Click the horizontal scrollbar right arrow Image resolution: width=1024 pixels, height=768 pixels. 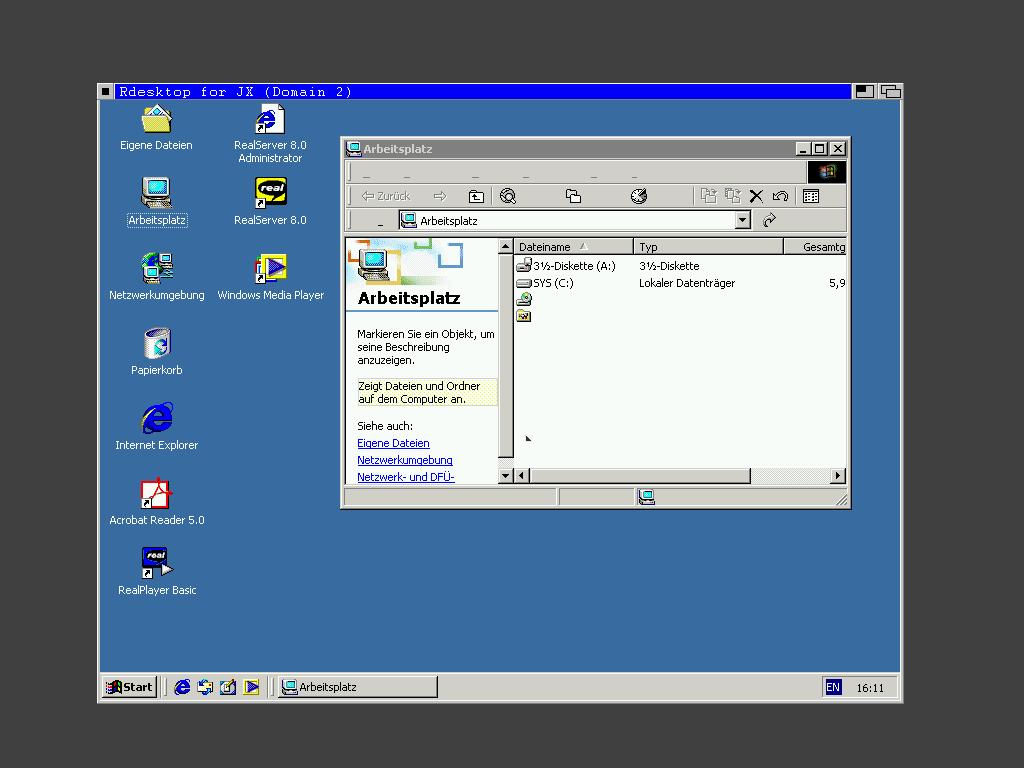coord(837,476)
